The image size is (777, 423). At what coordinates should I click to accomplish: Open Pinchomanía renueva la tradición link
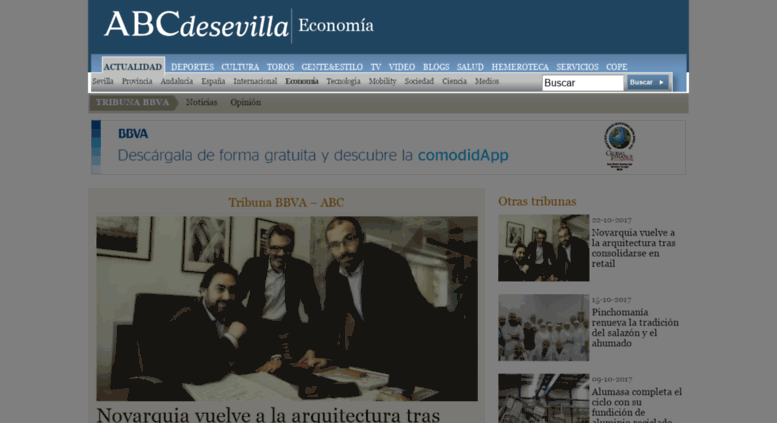click(635, 327)
